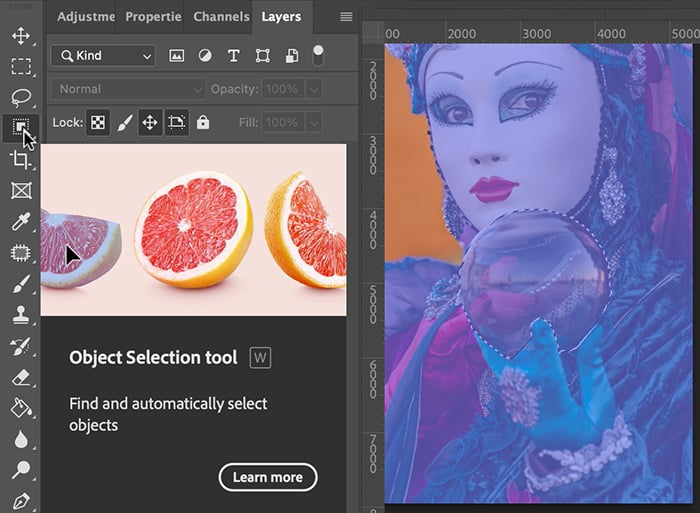Select the Spot Healing Brush tool
The width and height of the screenshot is (700, 513).
pyautogui.click(x=21, y=253)
